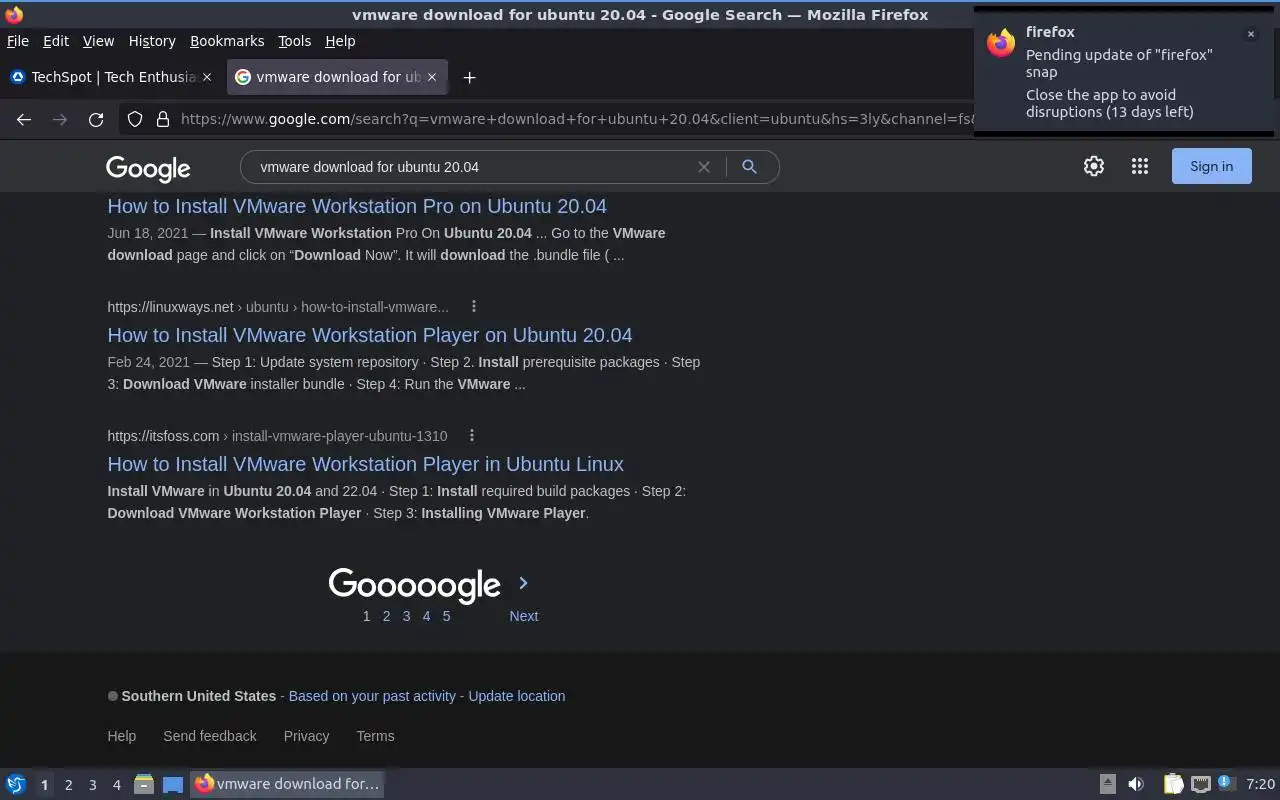Switch to virtual desktop 2

[68, 785]
